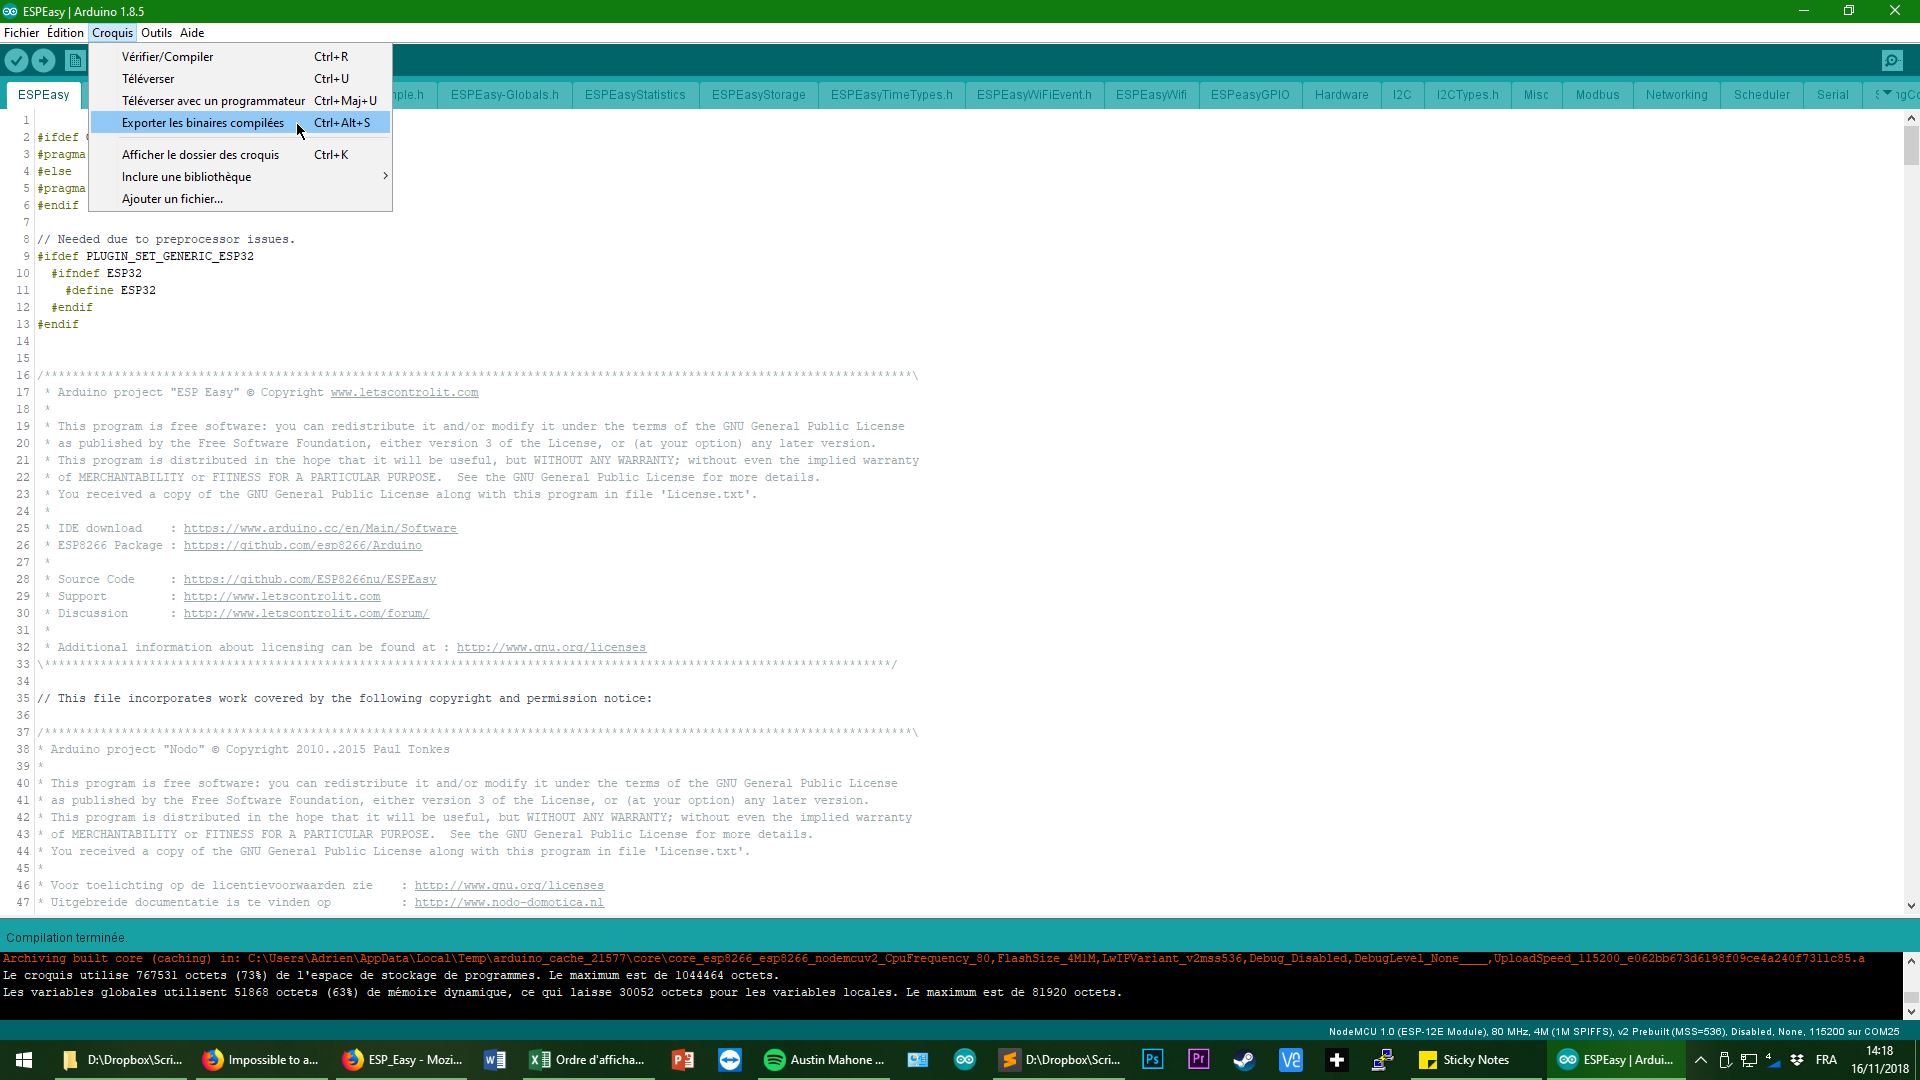This screenshot has width=1920, height=1080.
Task: Open the Photoshop taskbar icon
Action: click(1152, 1060)
